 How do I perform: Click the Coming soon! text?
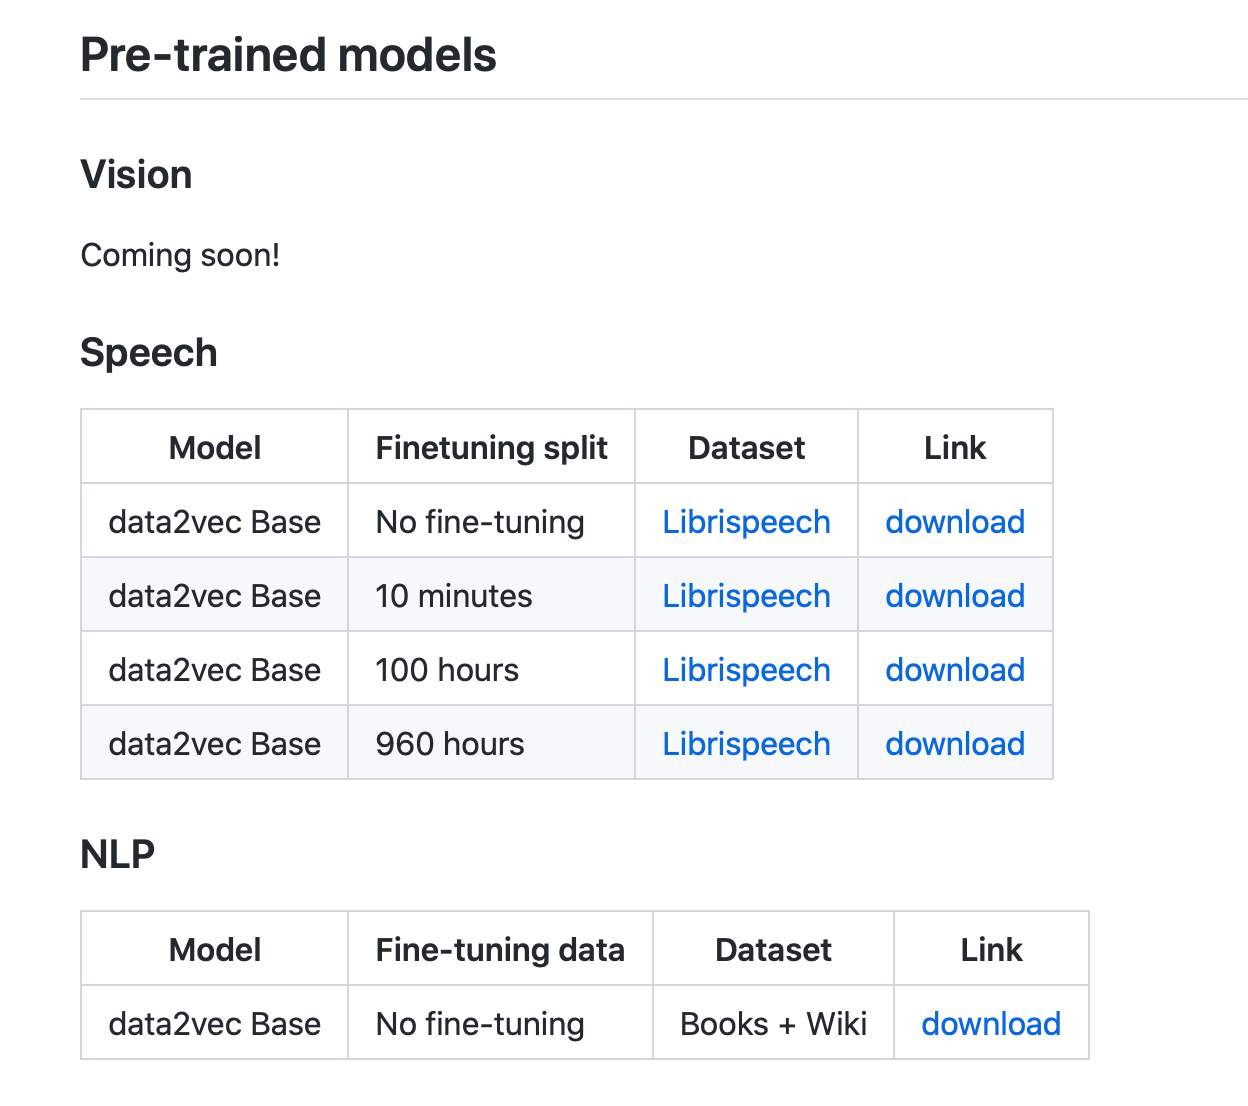coord(180,255)
